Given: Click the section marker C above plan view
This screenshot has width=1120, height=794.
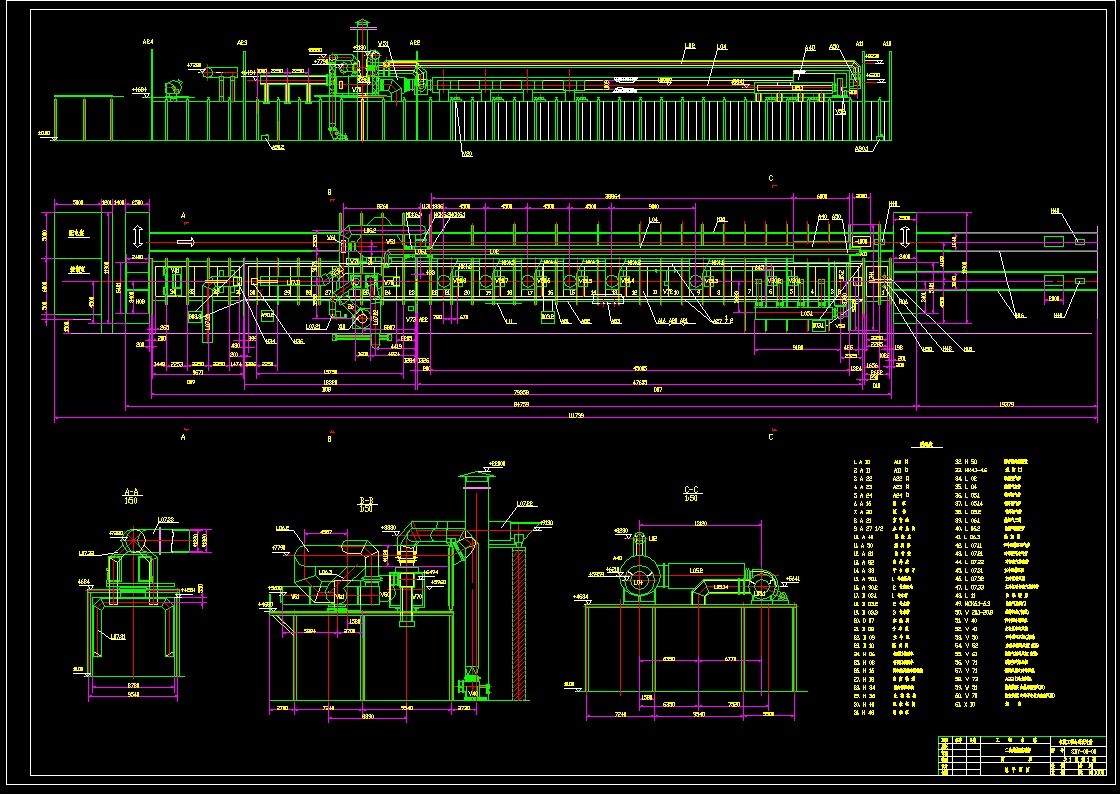Looking at the screenshot, I should [x=770, y=180].
